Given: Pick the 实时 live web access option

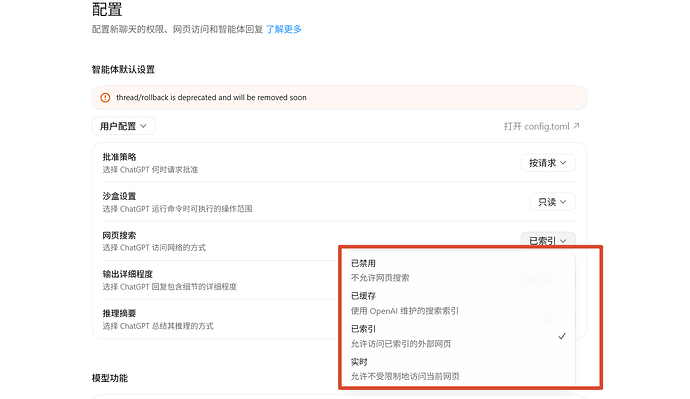Looking at the screenshot, I should pos(459,369).
